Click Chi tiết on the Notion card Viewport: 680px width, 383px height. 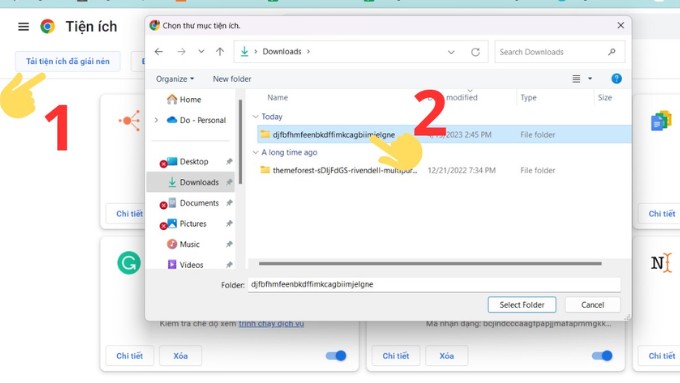[x=662, y=356]
